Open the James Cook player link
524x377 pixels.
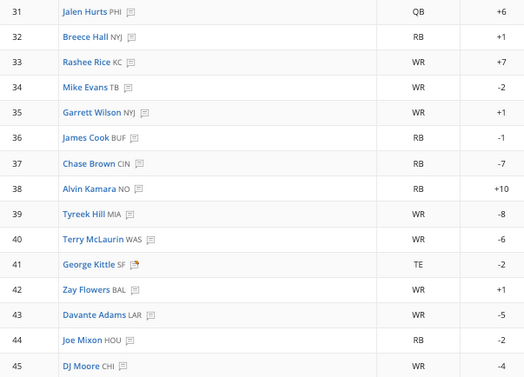tap(86, 138)
